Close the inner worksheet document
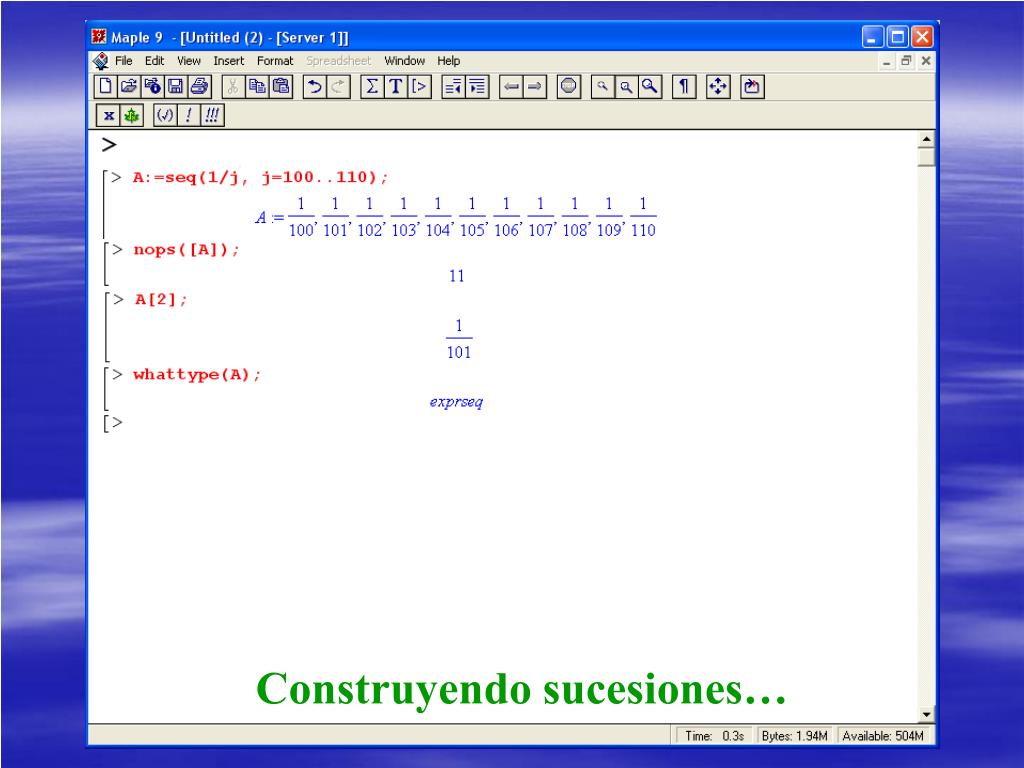This screenshot has width=1024, height=768. (x=925, y=61)
